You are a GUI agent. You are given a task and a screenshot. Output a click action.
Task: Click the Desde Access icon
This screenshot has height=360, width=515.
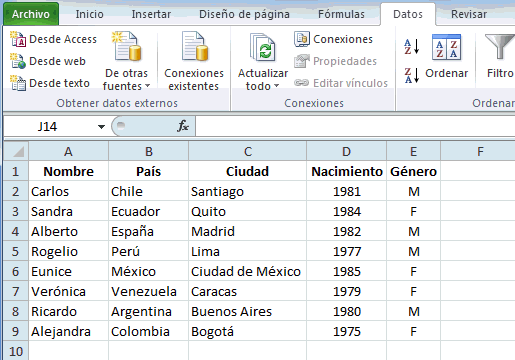coord(18,39)
